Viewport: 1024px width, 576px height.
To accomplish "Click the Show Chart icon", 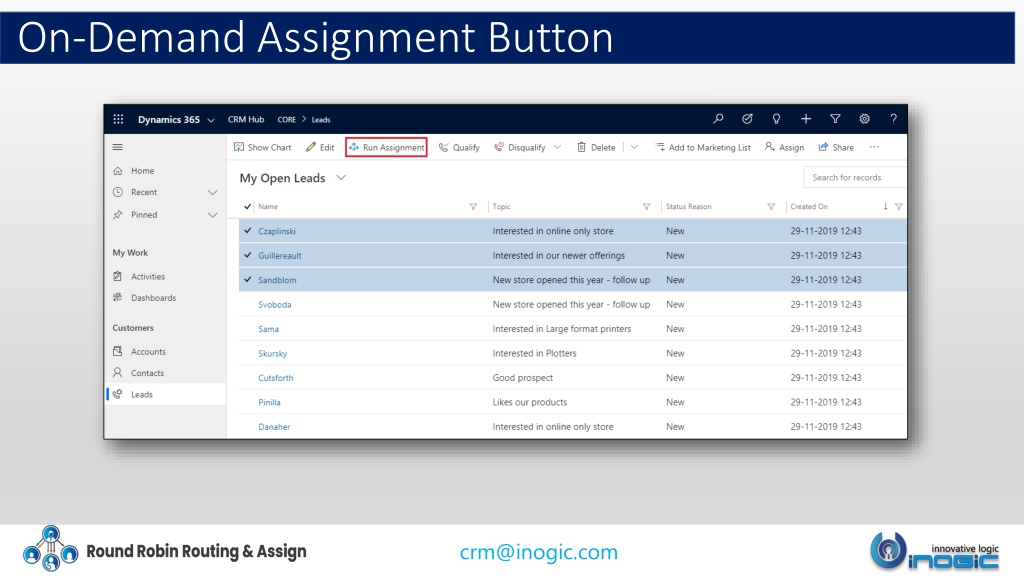I will tap(239, 147).
